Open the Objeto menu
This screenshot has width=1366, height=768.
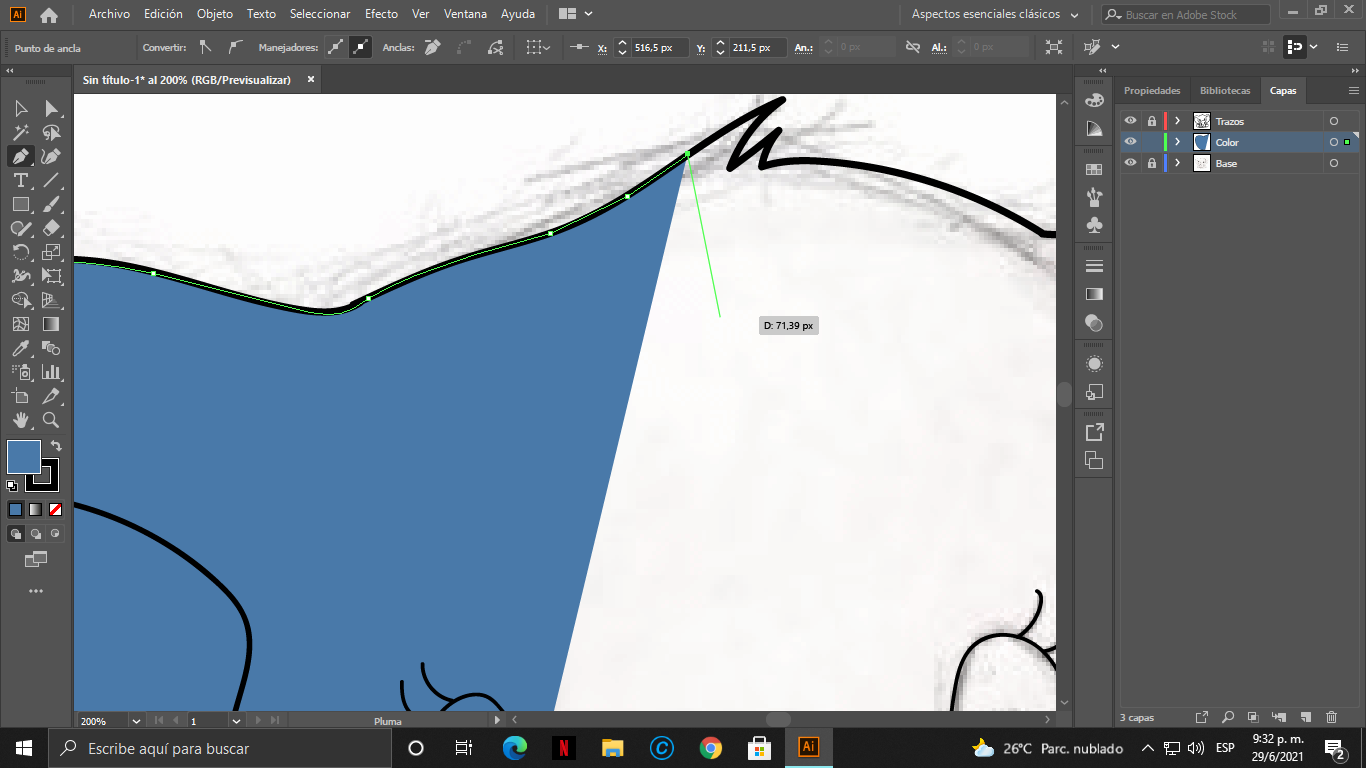click(215, 14)
